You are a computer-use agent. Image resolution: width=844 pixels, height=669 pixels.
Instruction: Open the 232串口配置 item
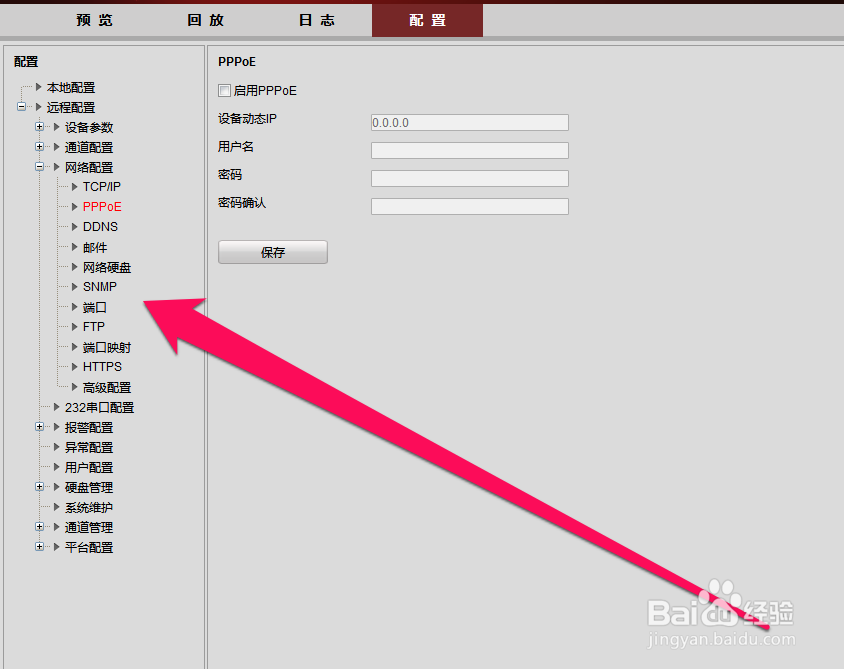pyautogui.click(x=100, y=407)
